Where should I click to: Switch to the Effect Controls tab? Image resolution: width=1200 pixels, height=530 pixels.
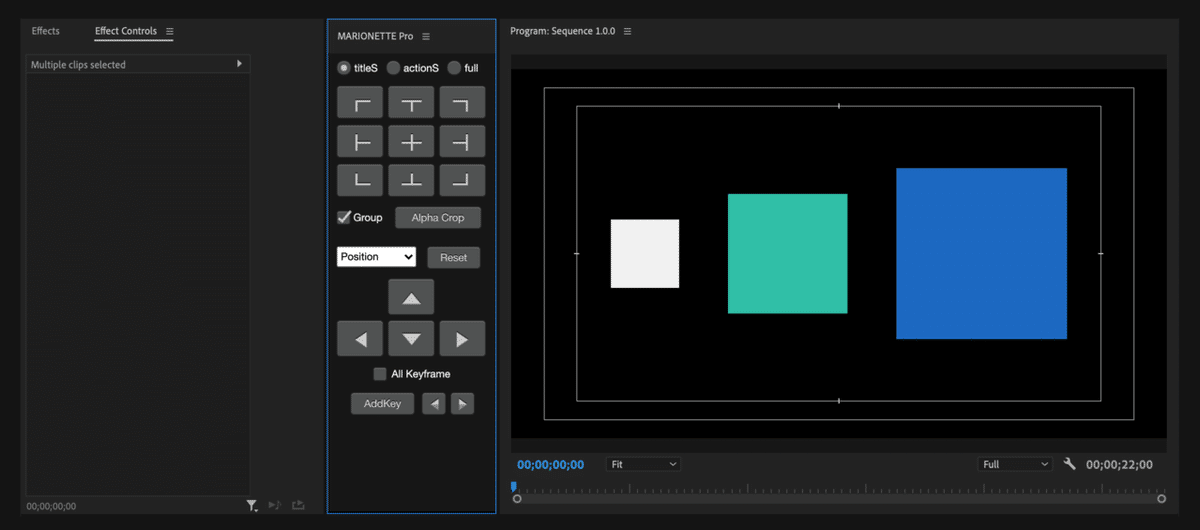coord(126,31)
